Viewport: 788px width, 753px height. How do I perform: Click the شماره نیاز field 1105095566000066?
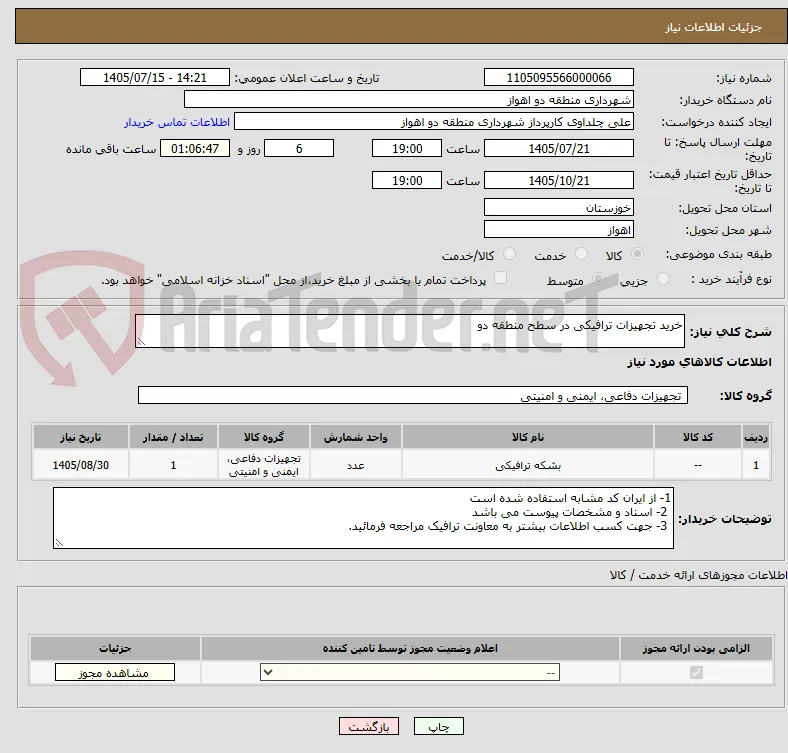[x=558, y=77]
